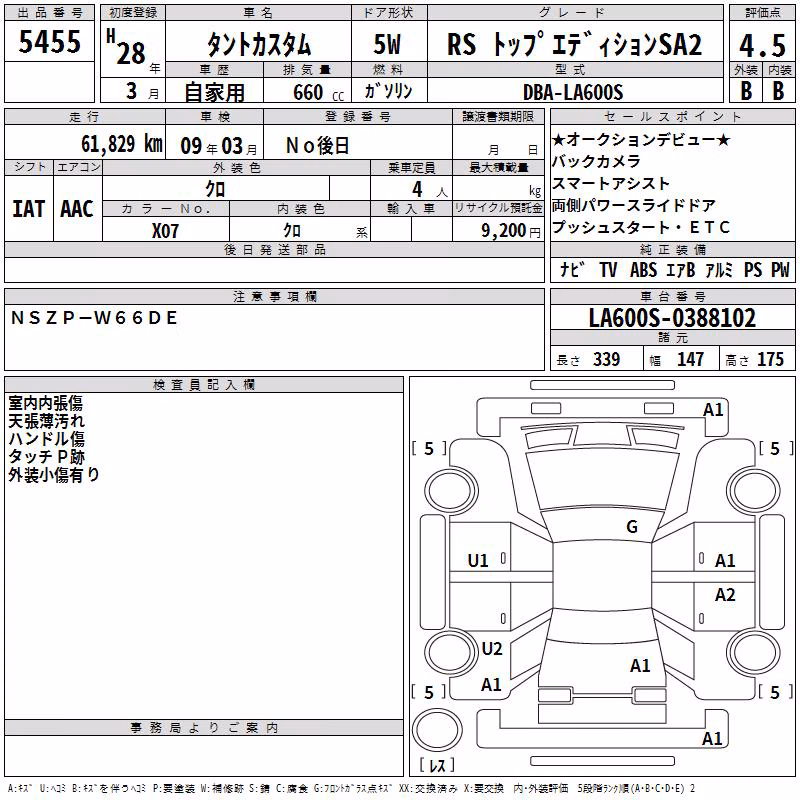800x800 pixels.
Task: Select mileage 61,829 km
Action: click(x=122, y=144)
